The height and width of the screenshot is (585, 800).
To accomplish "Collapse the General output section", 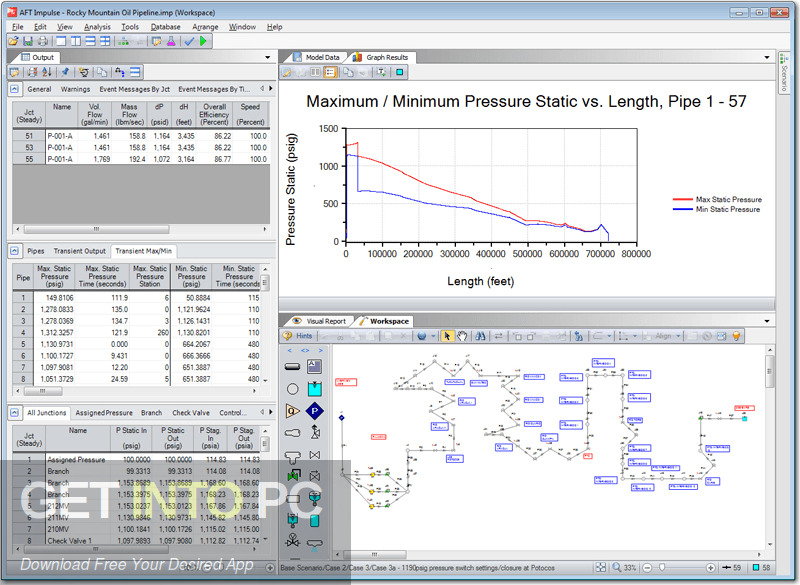I will 14,89.
